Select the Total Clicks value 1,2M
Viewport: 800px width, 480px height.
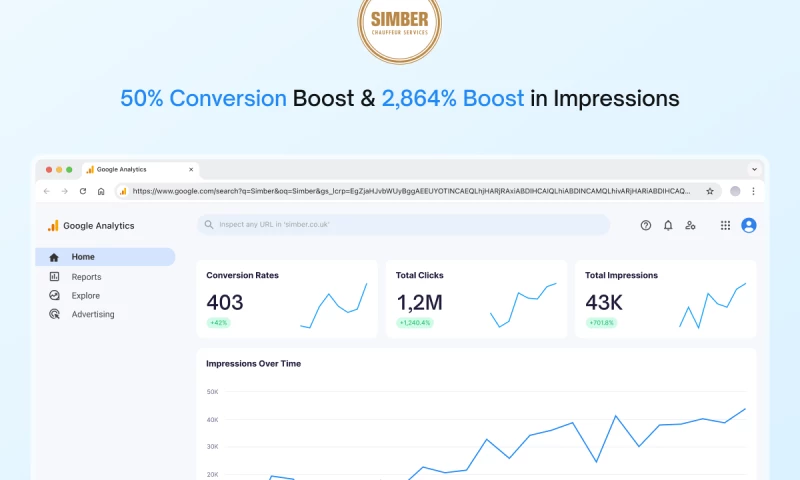(419, 302)
